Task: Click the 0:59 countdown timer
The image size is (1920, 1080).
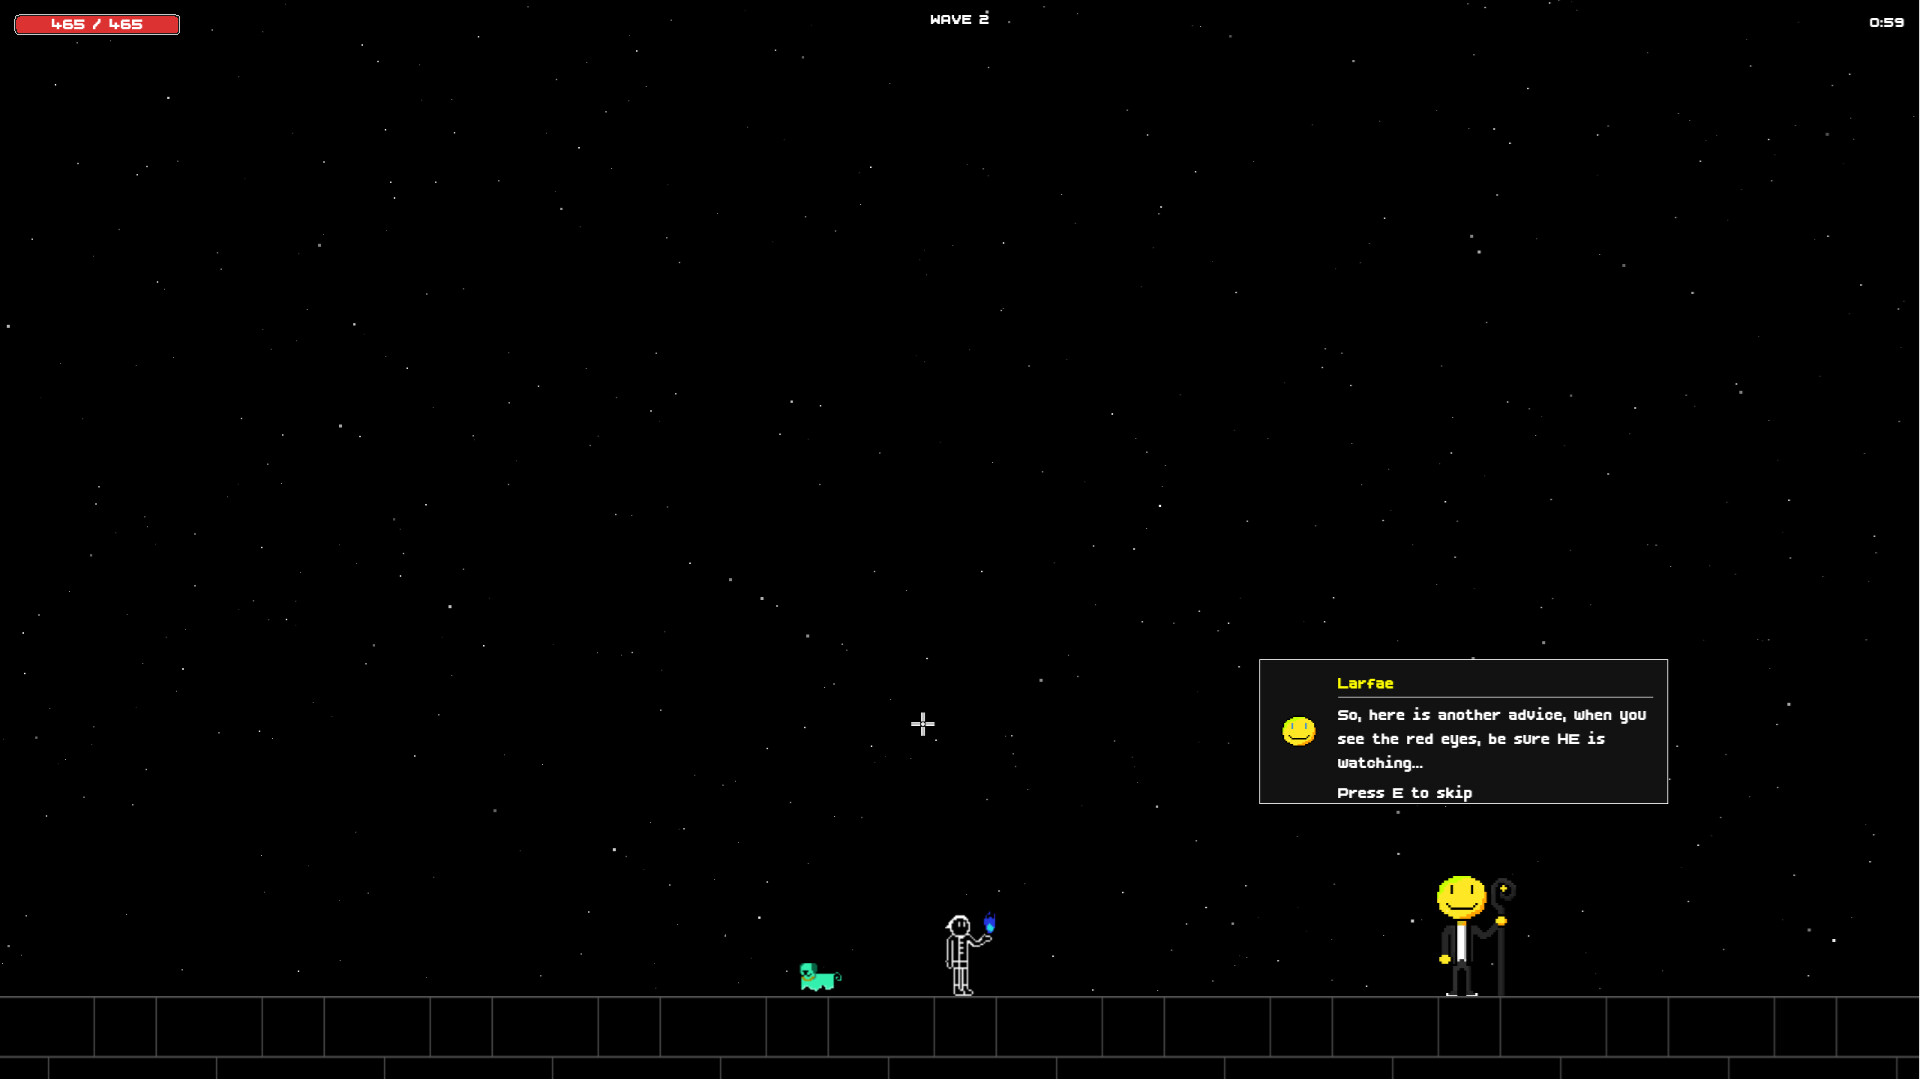Action: (1886, 22)
